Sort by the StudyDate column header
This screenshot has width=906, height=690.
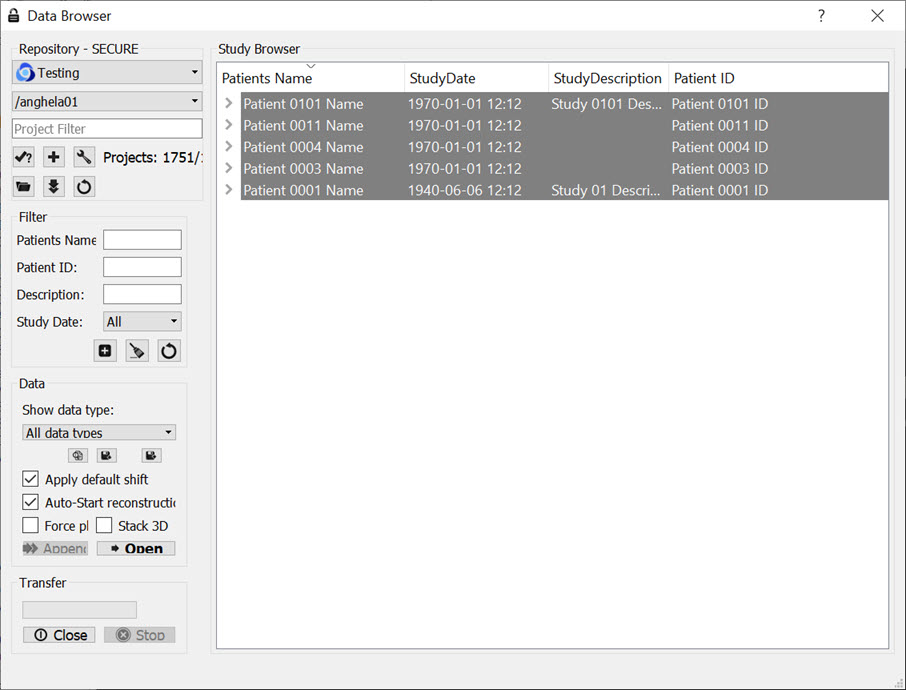(476, 78)
